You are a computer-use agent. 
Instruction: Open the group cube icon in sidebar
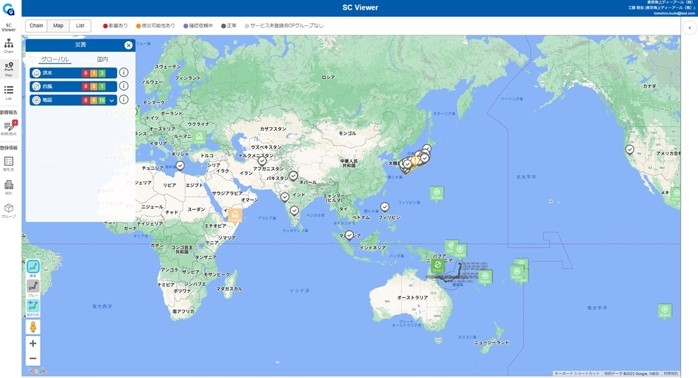click(8, 210)
